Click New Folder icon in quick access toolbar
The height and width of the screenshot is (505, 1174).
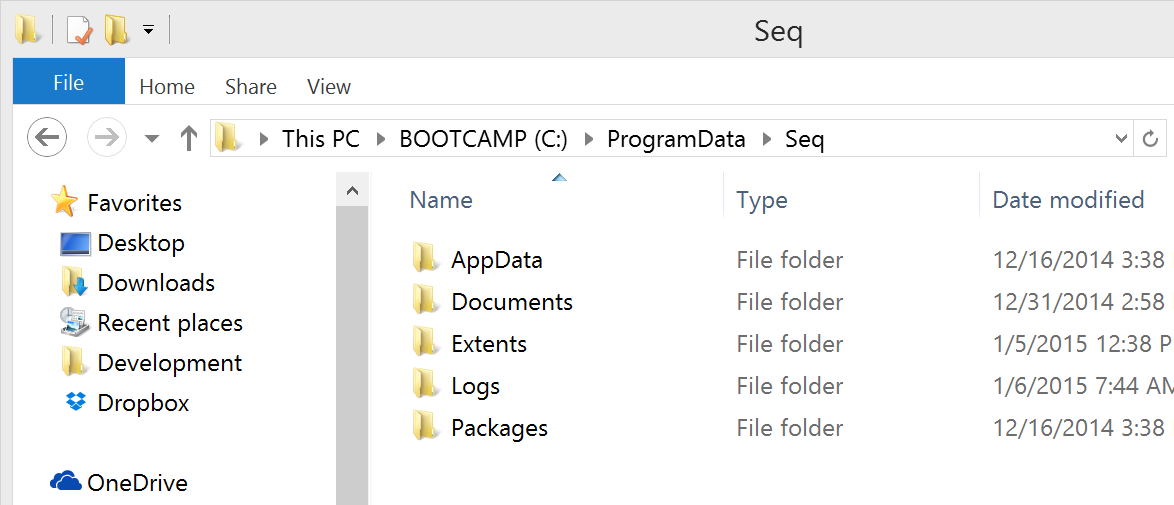pos(116,30)
